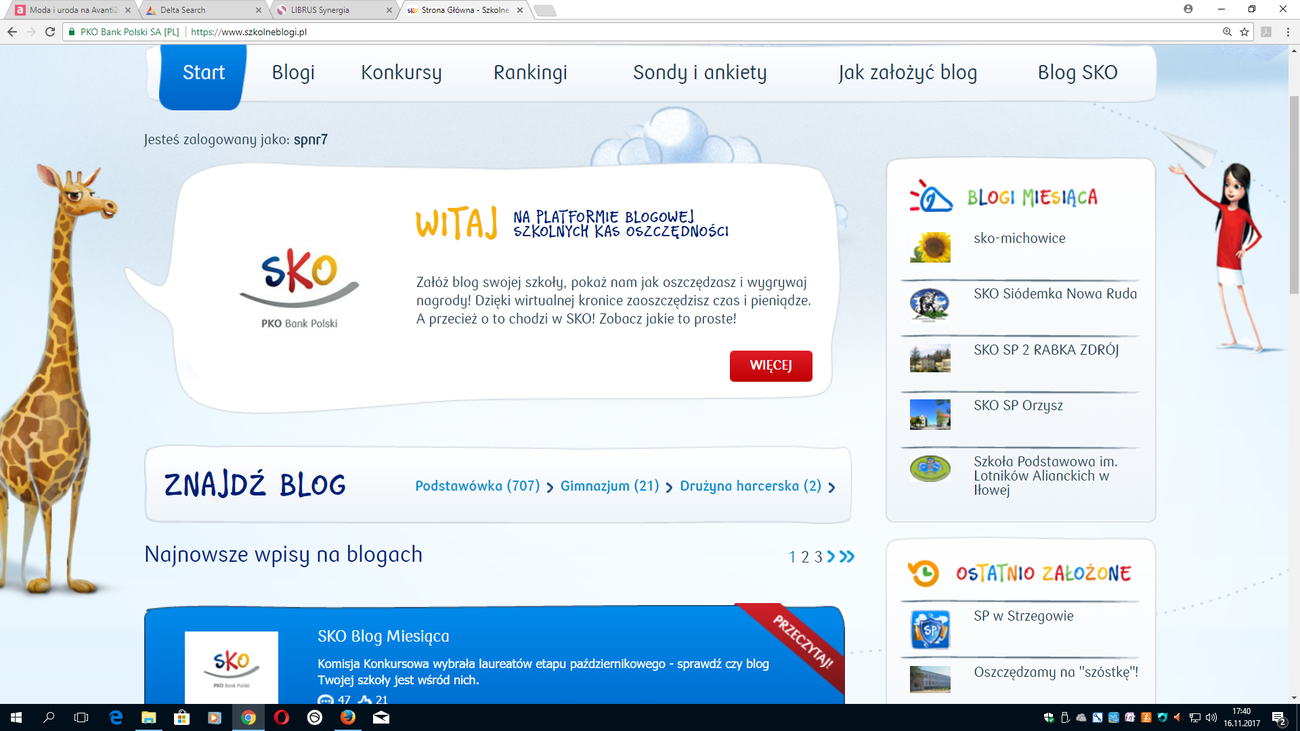1300x731 pixels.
Task: Open the OneDrive cloud icon in the tray
Action: pos(1081,718)
